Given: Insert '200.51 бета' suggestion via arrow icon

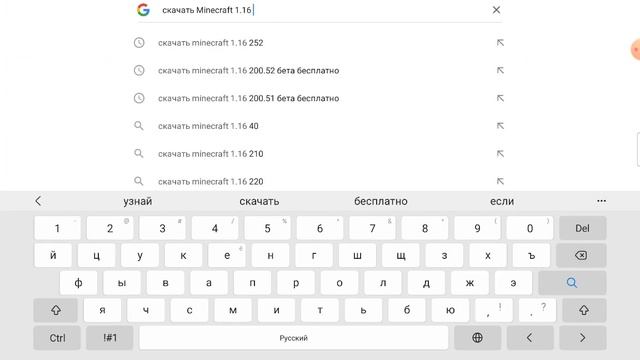Looking at the screenshot, I should point(500,98).
